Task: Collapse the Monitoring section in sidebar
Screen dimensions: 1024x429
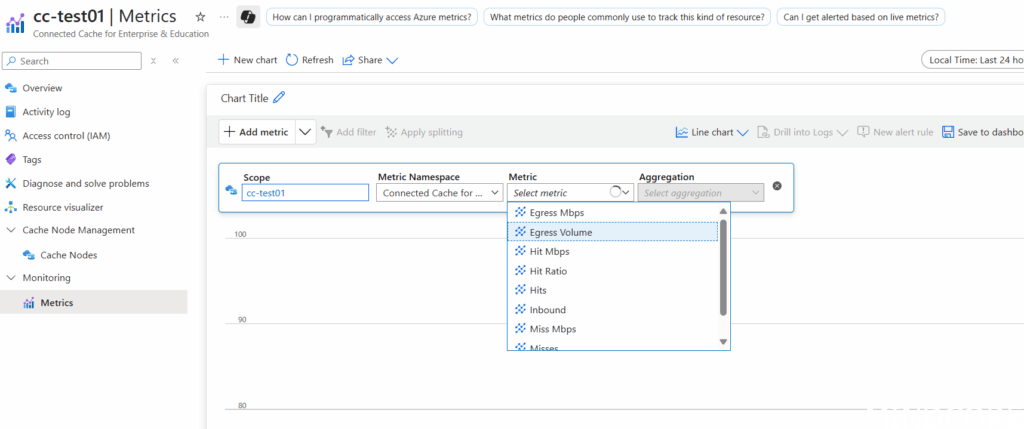Action: 11,278
